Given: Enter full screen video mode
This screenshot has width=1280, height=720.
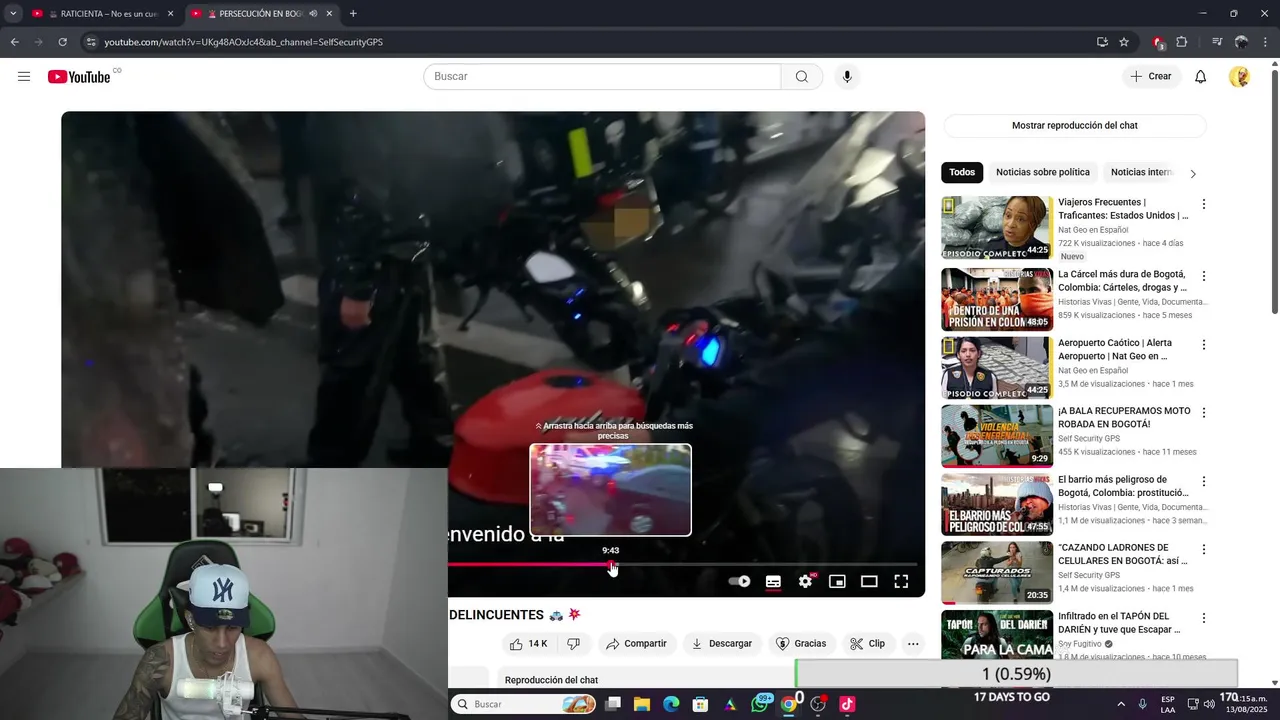Looking at the screenshot, I should tap(901, 581).
